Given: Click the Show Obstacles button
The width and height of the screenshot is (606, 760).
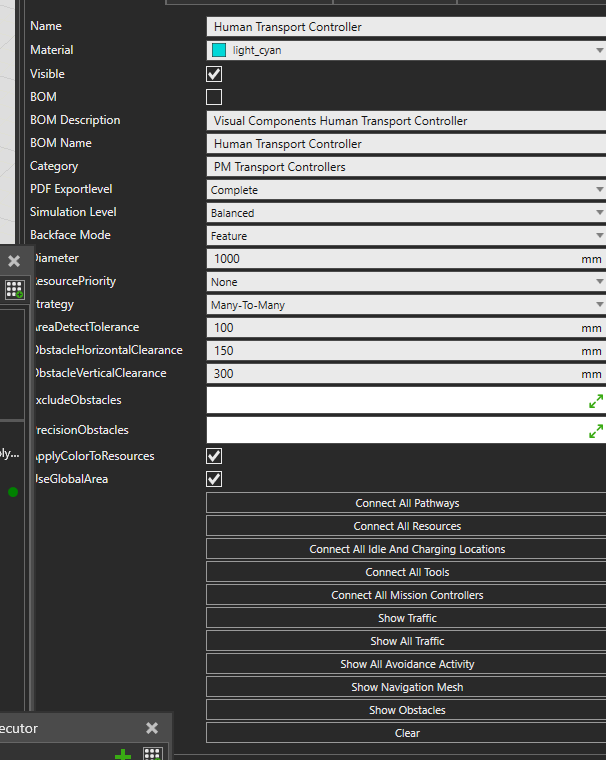Looking at the screenshot, I should pos(406,710).
